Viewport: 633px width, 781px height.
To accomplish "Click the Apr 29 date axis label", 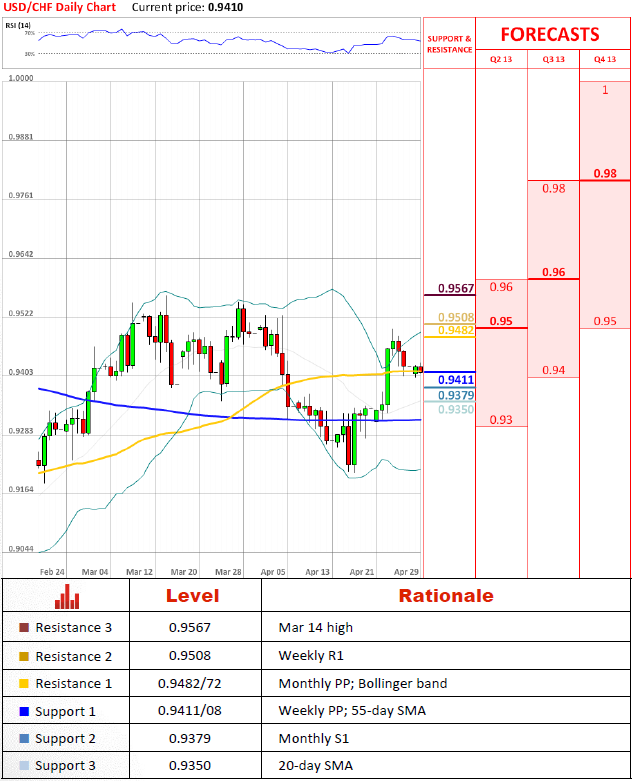I will pyautogui.click(x=406, y=572).
